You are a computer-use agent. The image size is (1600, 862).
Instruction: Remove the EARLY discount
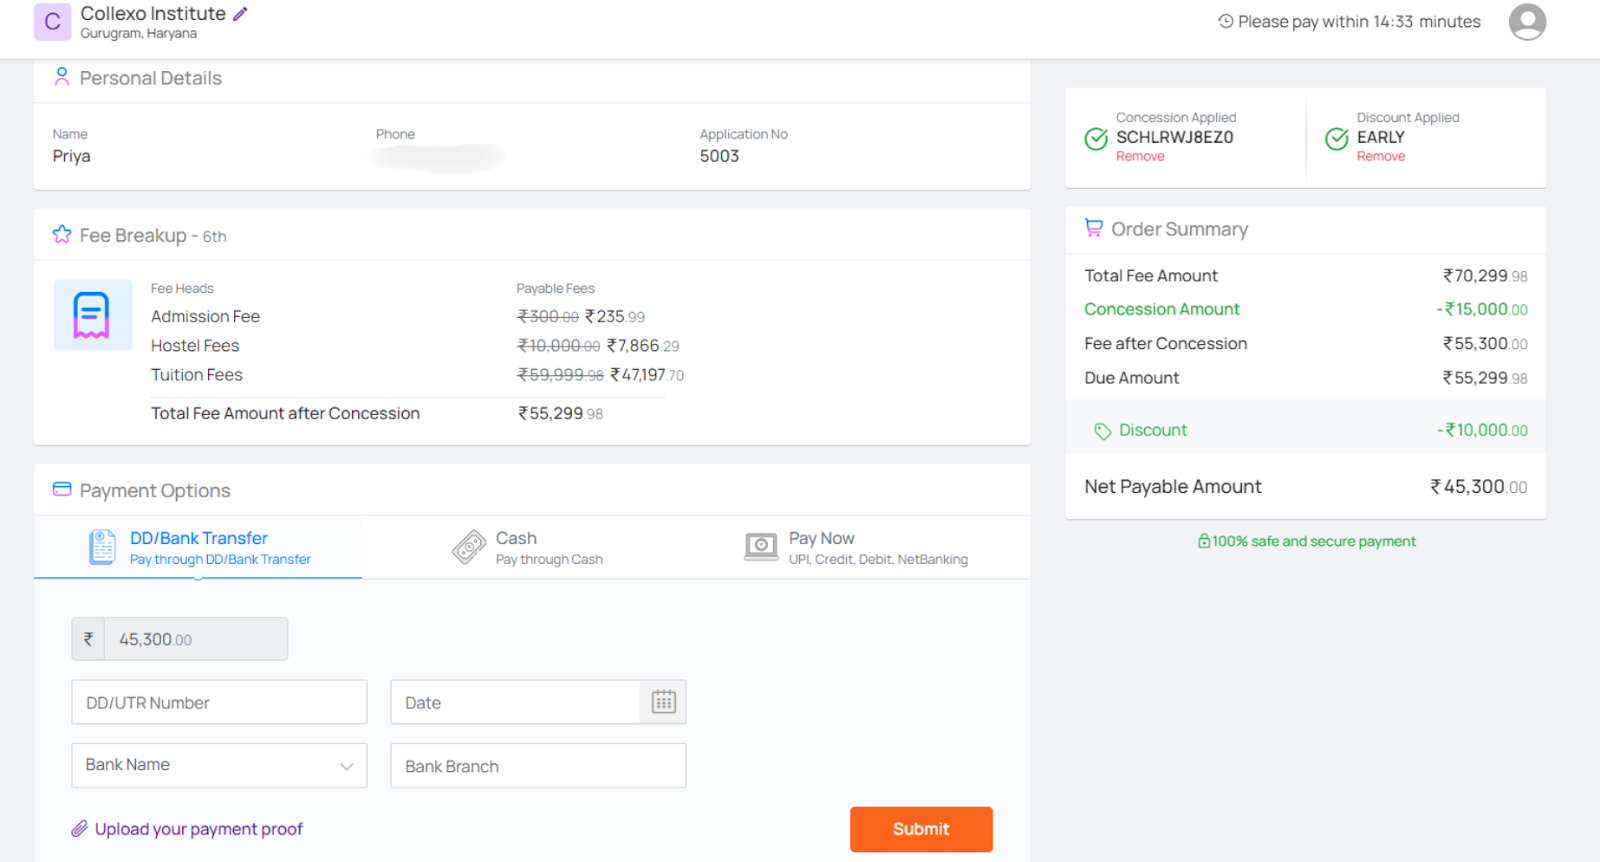pos(1381,157)
